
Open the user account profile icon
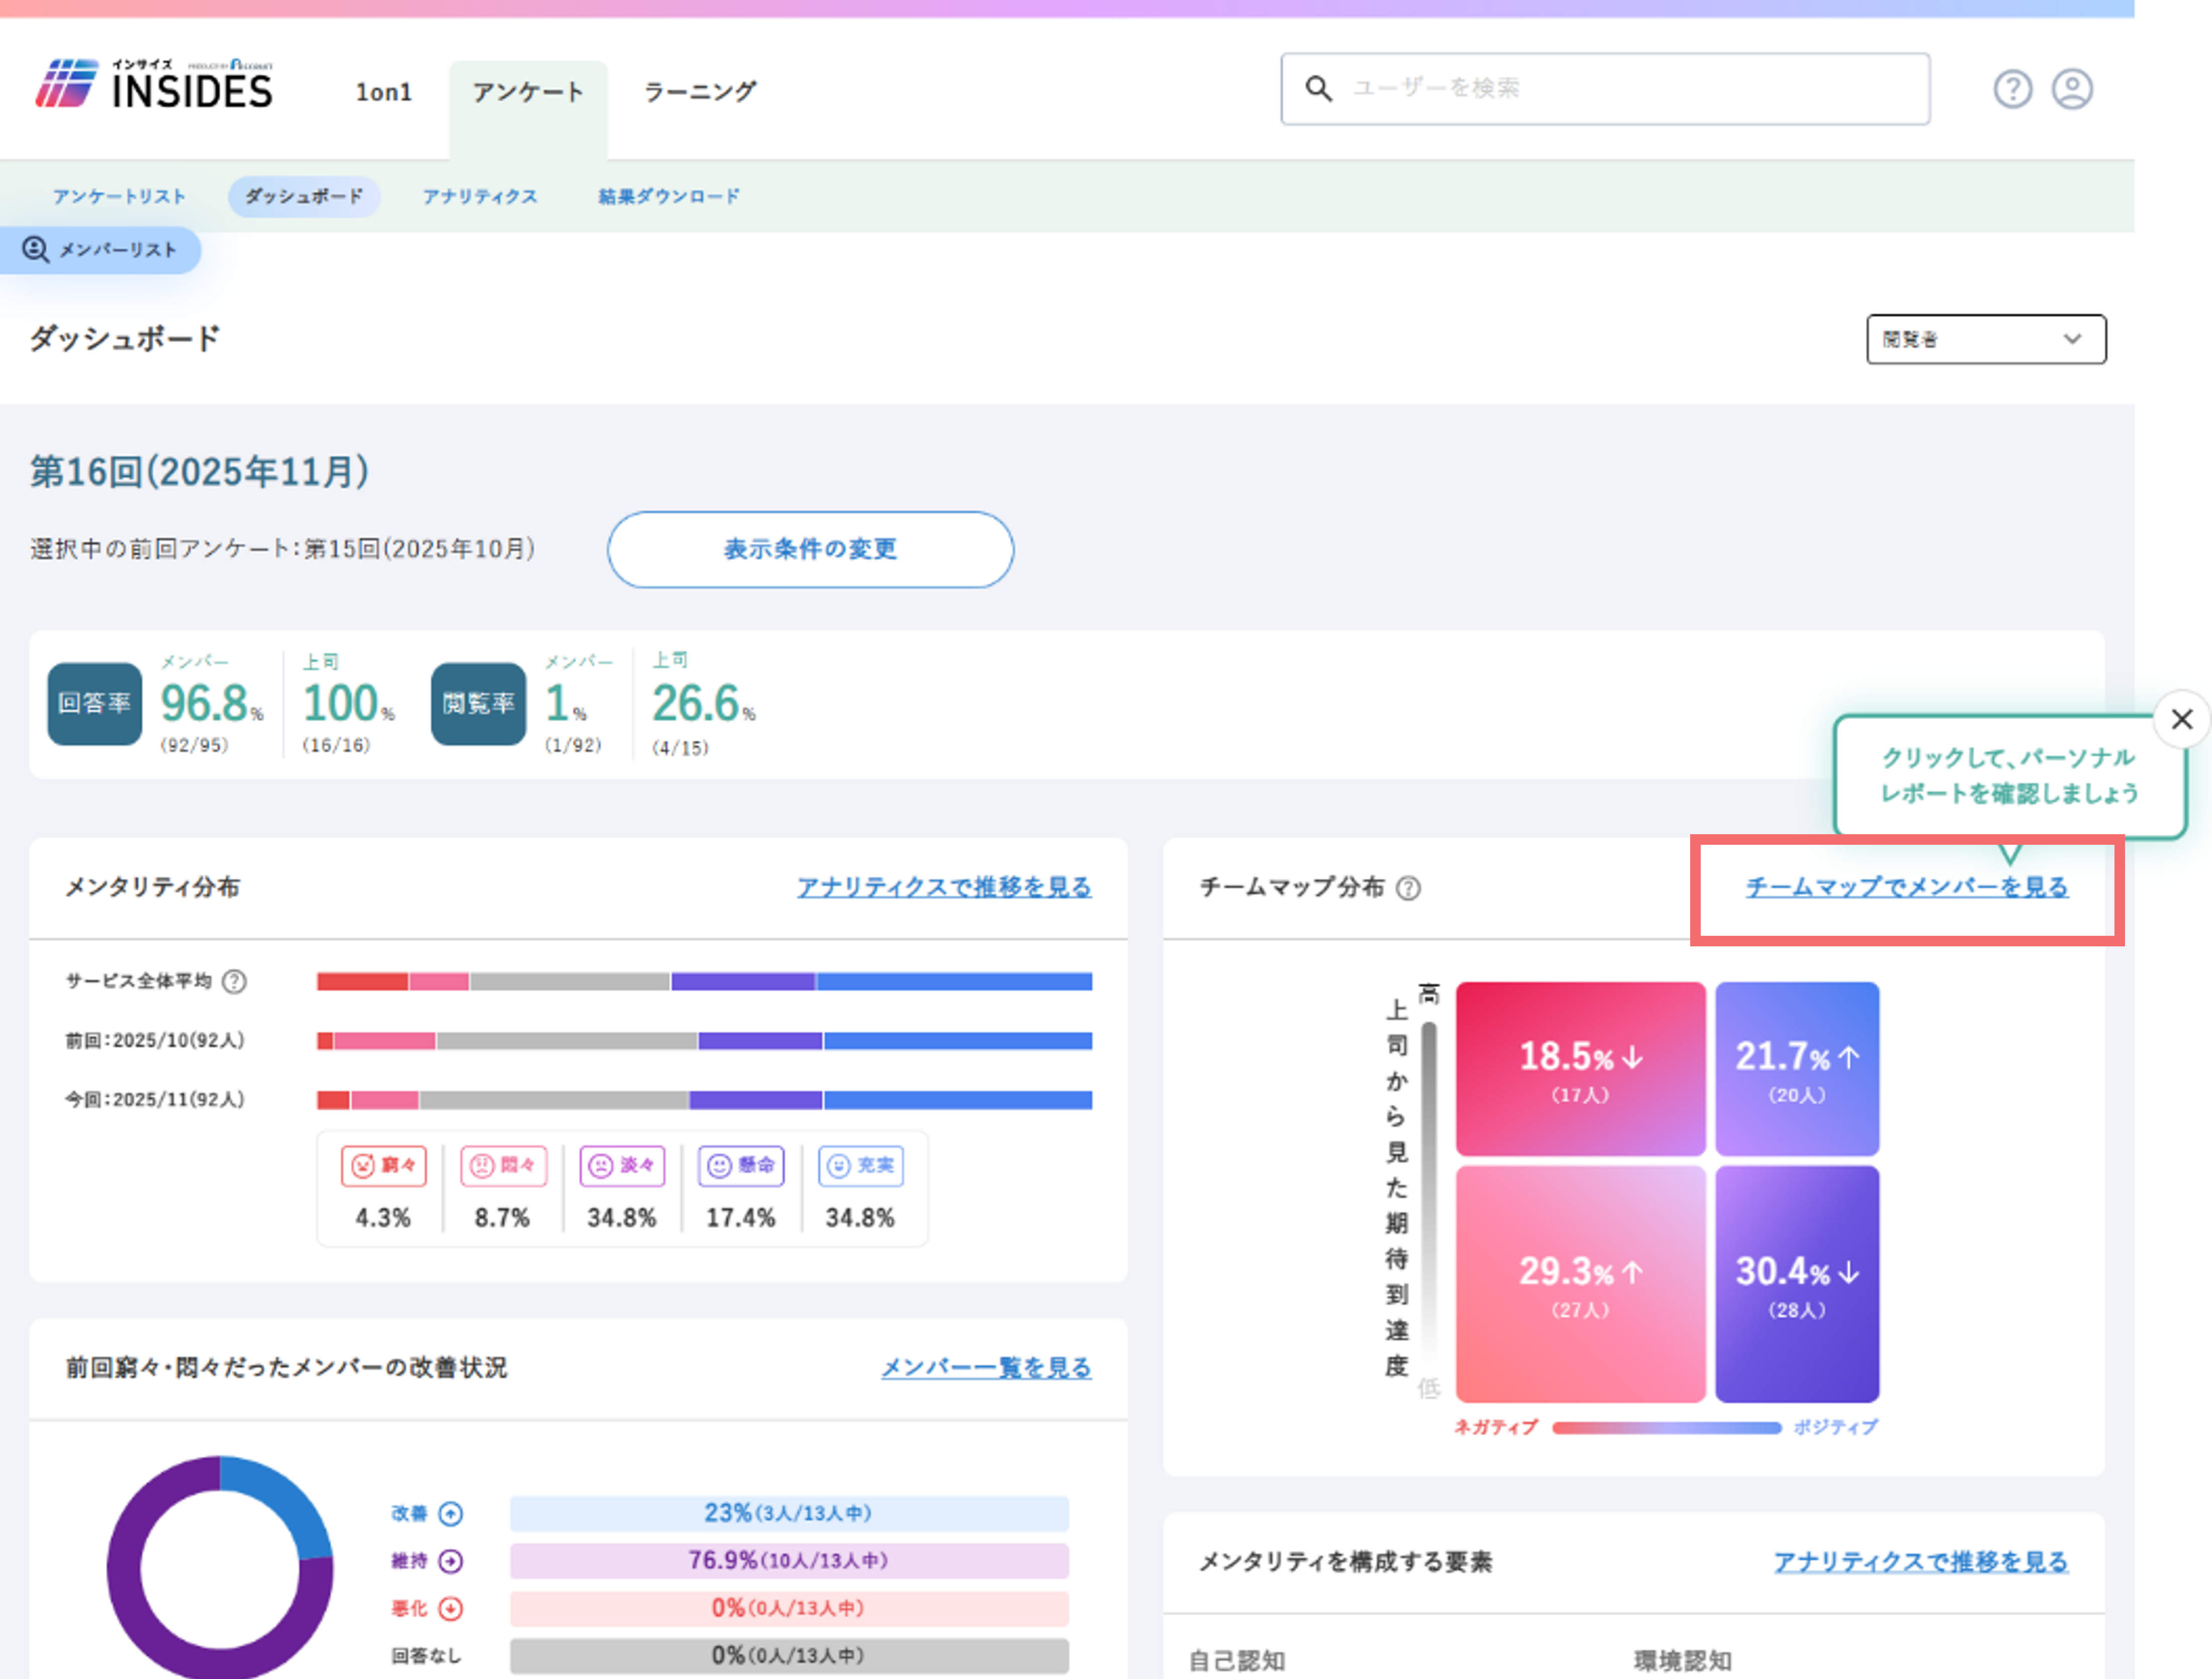pos(2072,89)
